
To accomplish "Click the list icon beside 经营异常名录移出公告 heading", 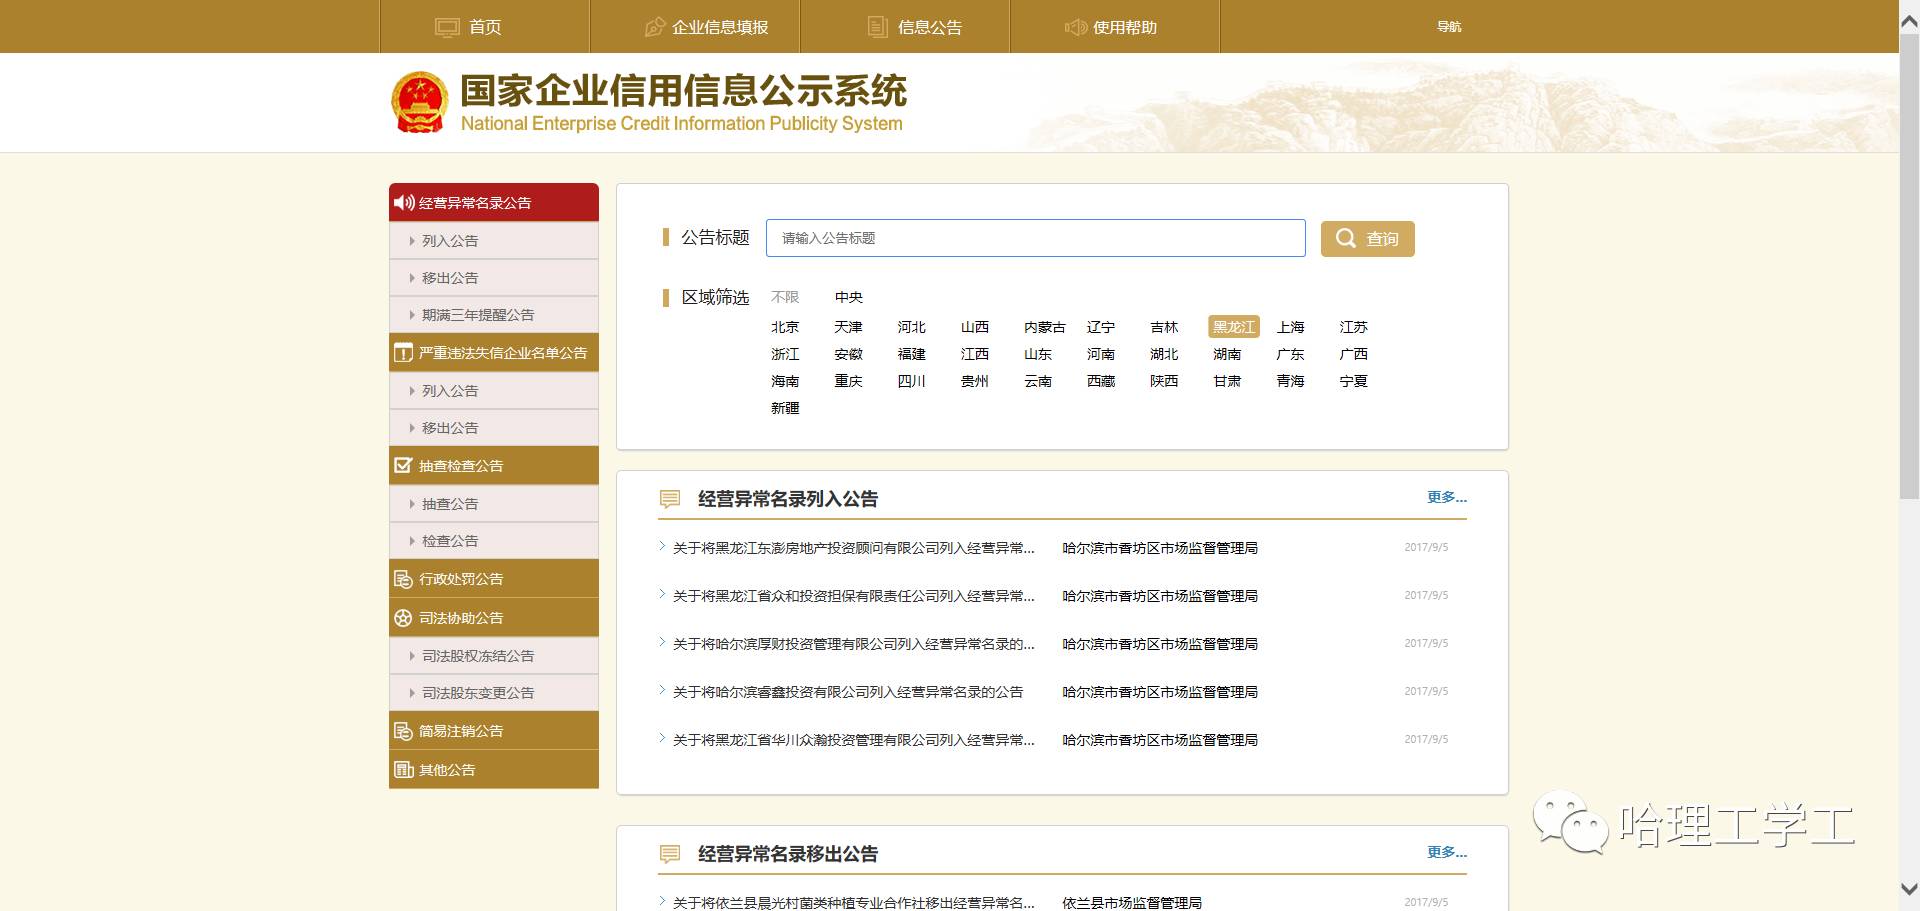I will click(670, 854).
